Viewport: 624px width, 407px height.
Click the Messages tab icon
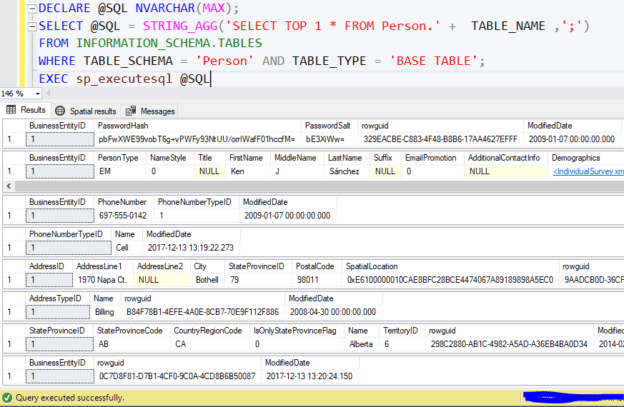(131, 111)
